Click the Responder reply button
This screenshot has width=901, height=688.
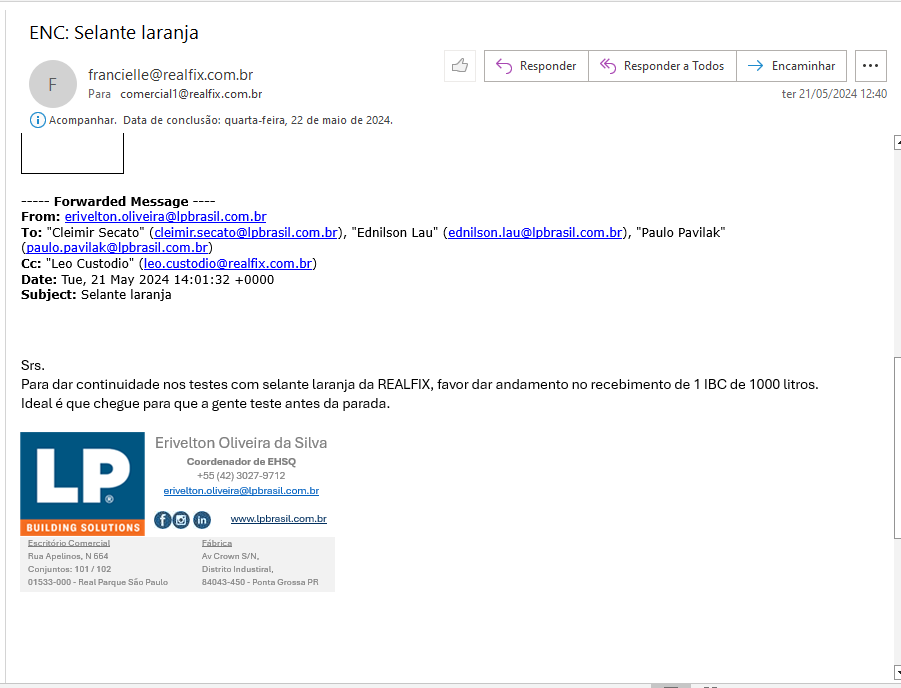536,66
